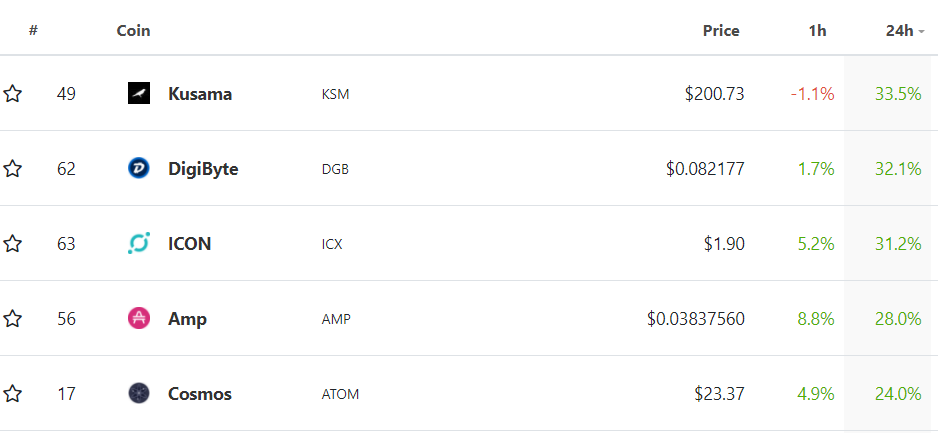Go to the Cosmos coin link
This screenshot has height=433, width=938.
[200, 394]
